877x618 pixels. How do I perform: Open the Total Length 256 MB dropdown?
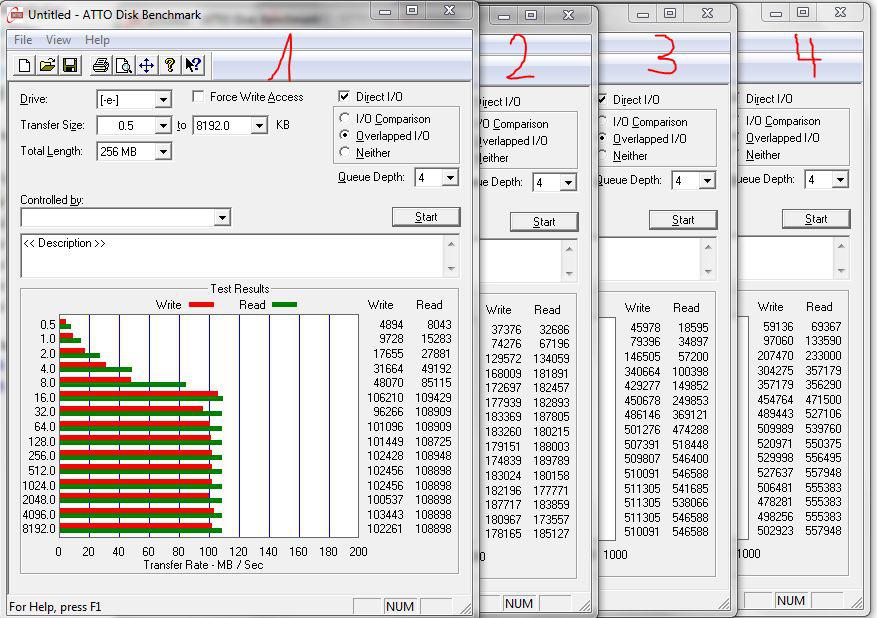tap(163, 152)
